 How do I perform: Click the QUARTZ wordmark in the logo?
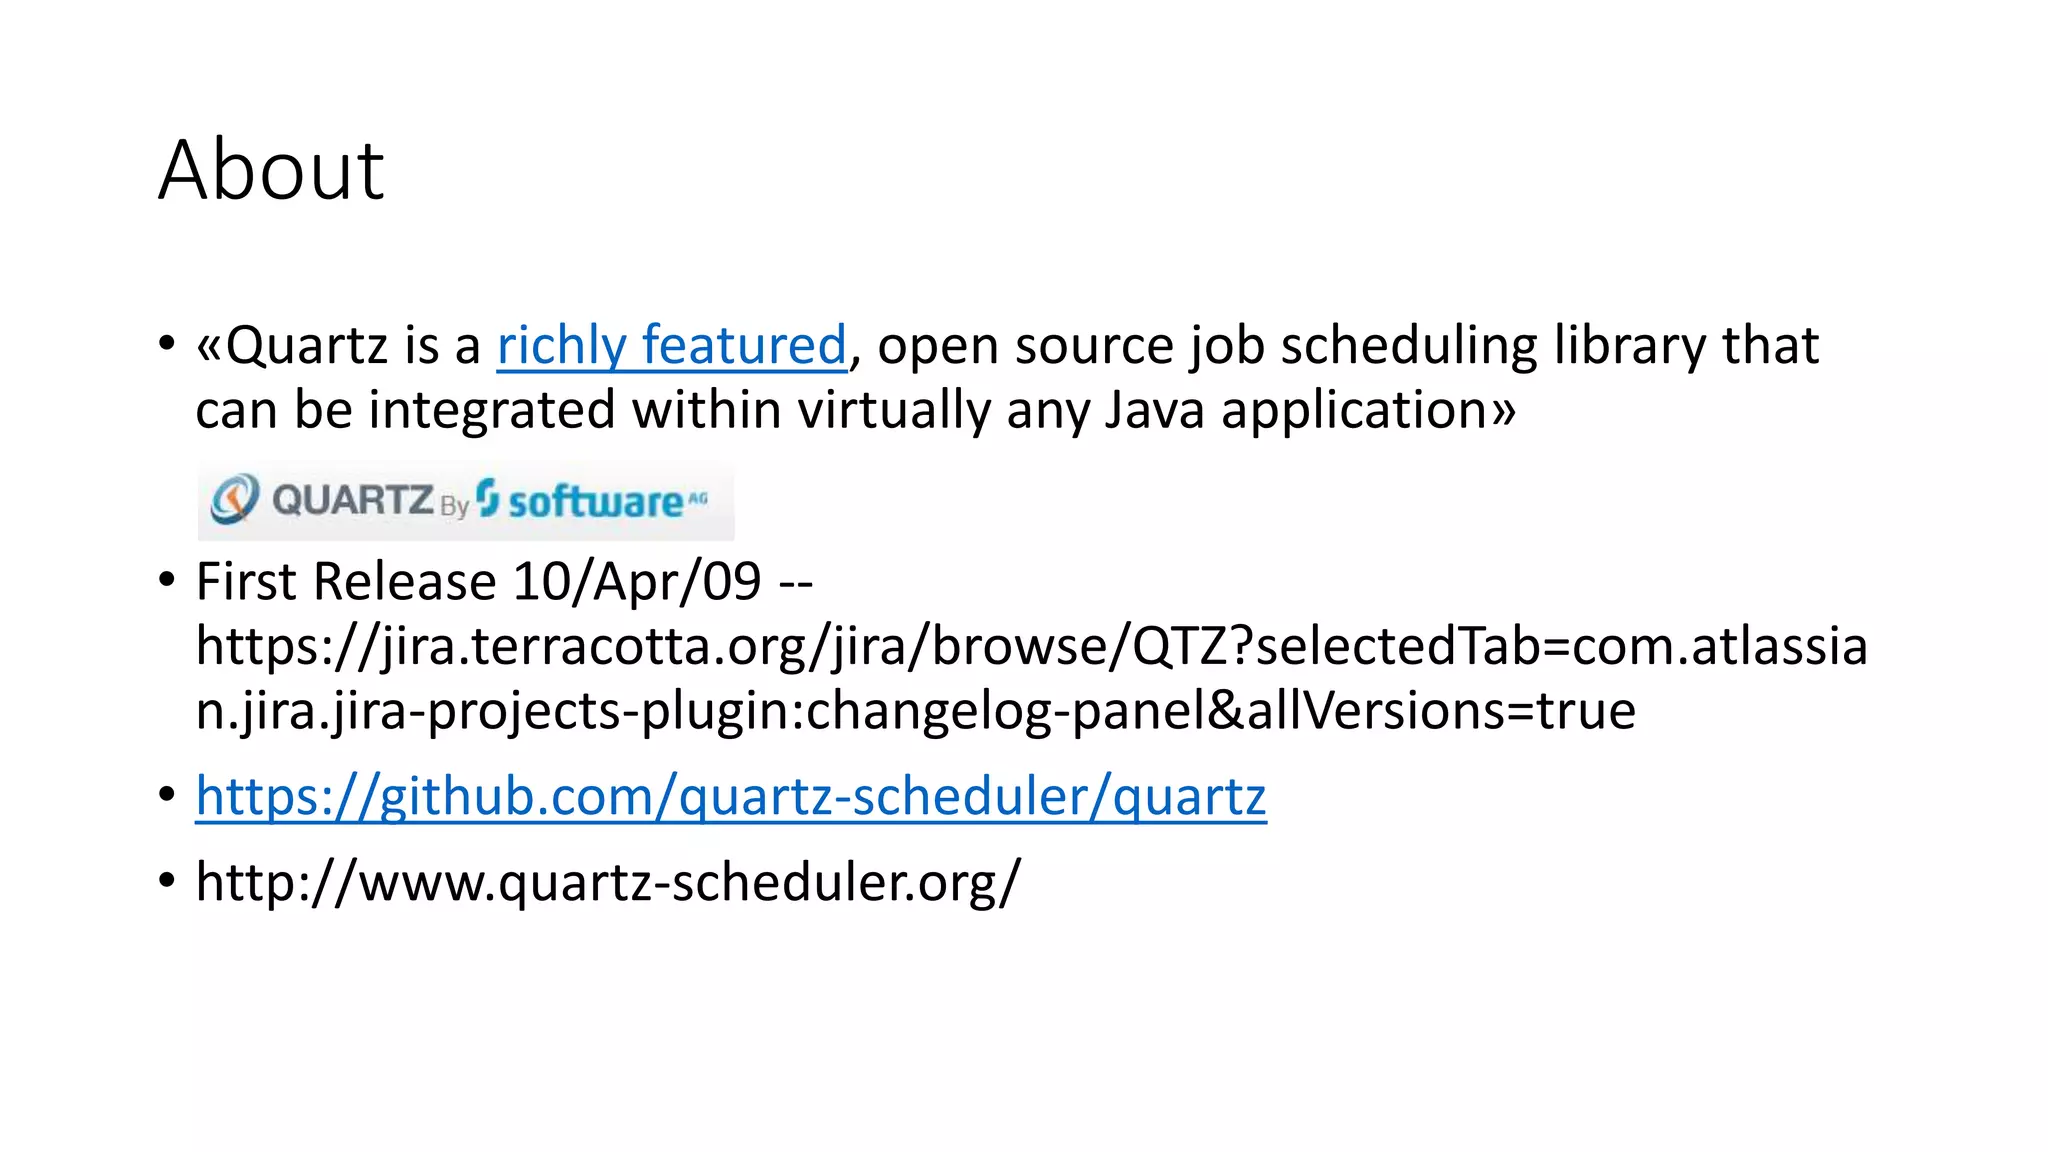(x=352, y=499)
